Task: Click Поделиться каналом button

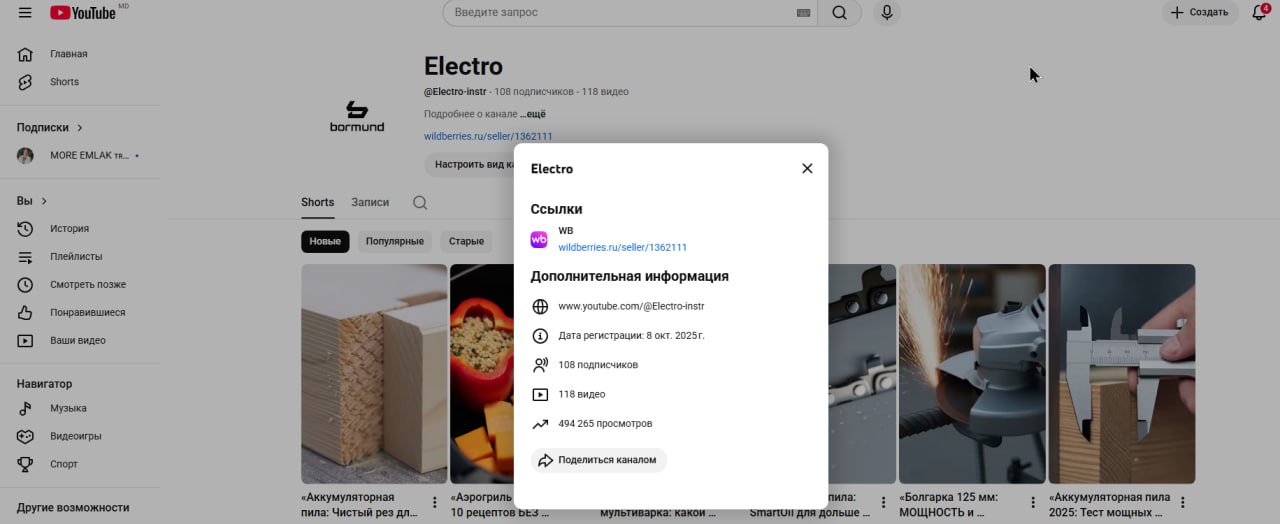Action: (598, 460)
